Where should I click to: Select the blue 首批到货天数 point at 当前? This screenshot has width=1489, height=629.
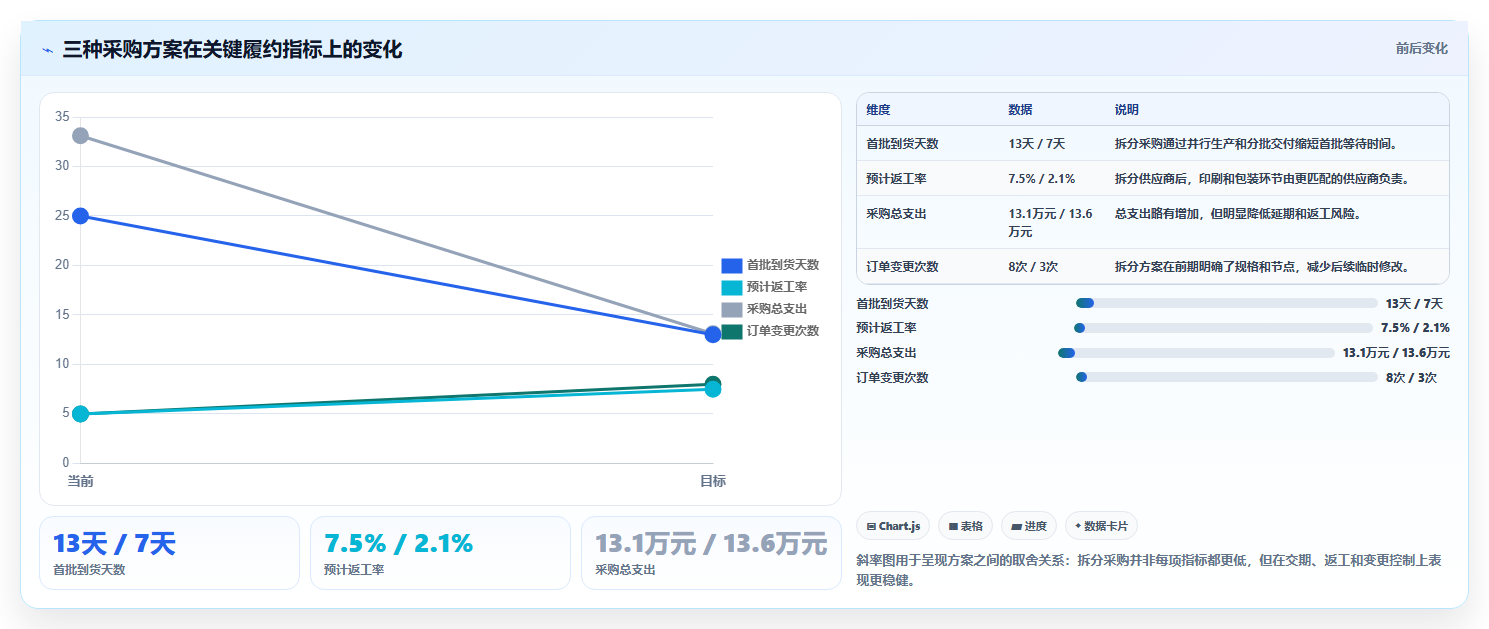tap(80, 216)
